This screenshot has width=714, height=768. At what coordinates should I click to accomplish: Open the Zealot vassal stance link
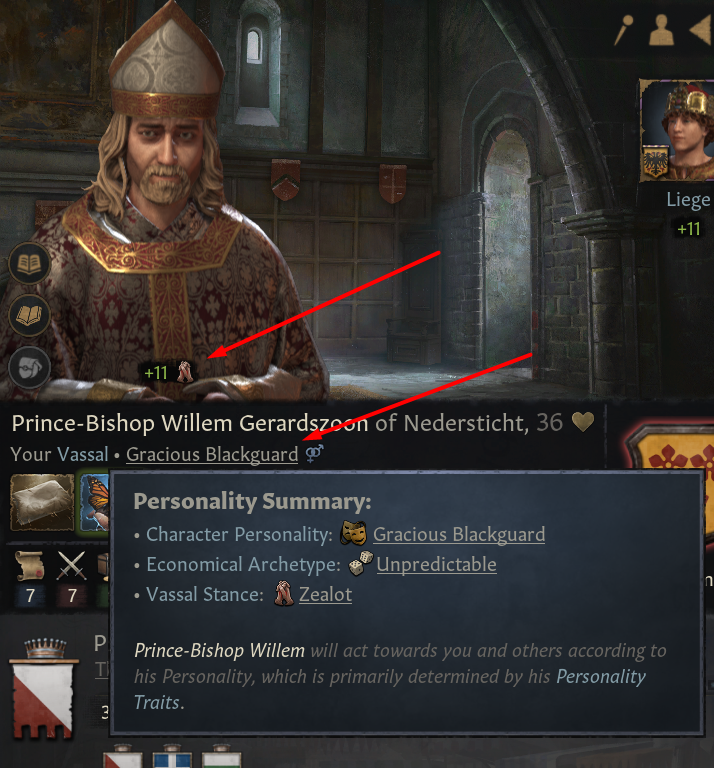coord(325,595)
